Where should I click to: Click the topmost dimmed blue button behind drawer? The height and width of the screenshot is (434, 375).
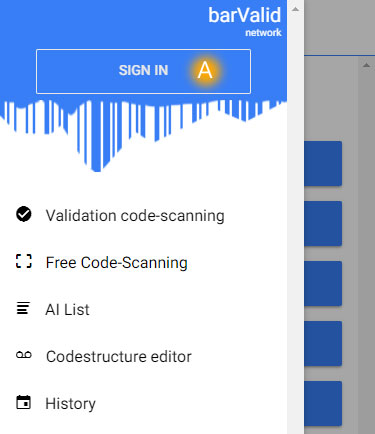(x=323, y=164)
